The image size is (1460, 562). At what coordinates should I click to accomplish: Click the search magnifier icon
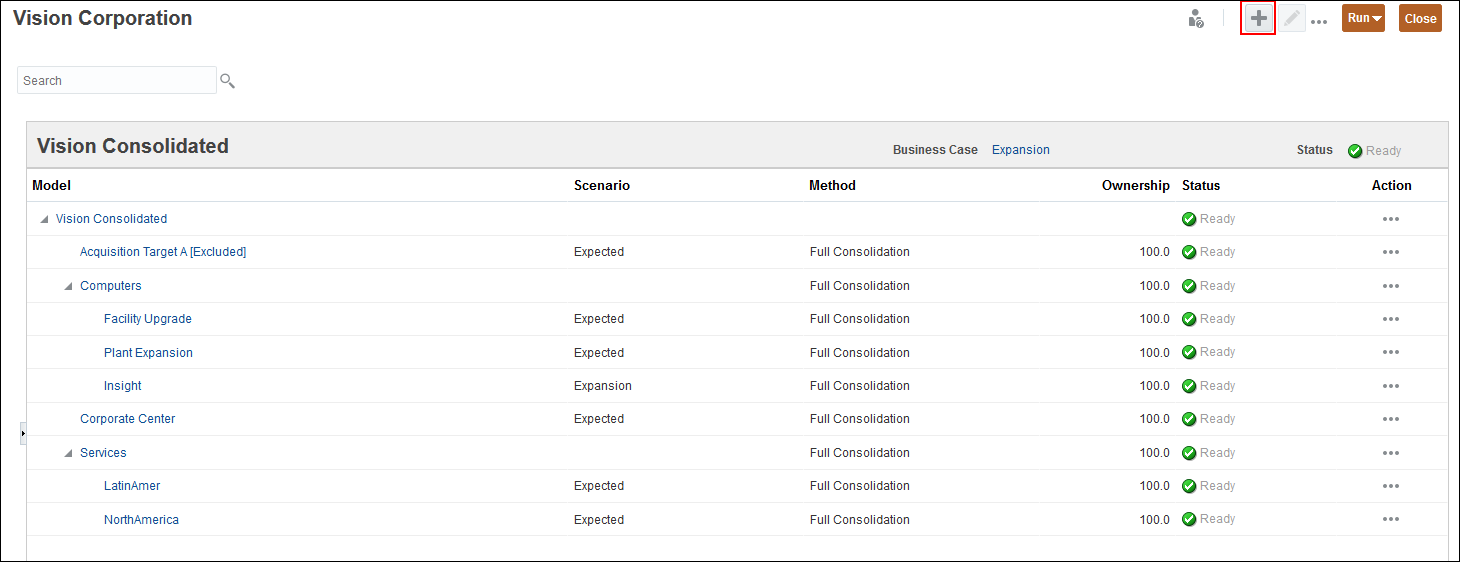(227, 81)
